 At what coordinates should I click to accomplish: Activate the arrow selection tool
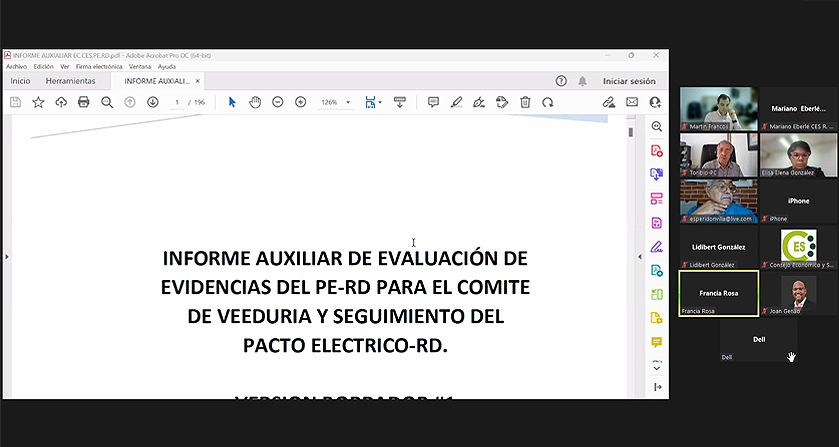232,102
